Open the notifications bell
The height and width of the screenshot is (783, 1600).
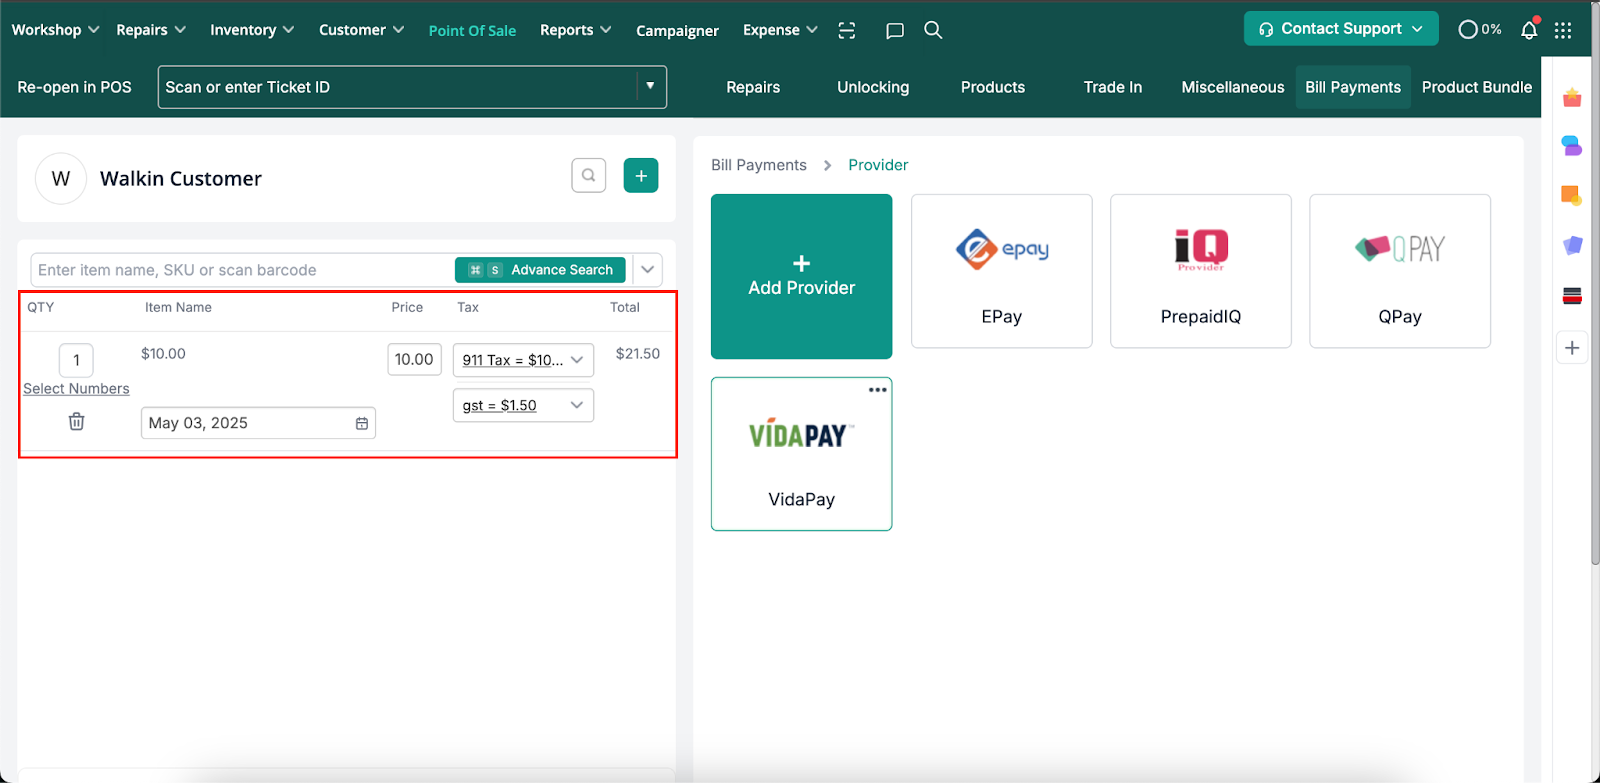pyautogui.click(x=1529, y=30)
